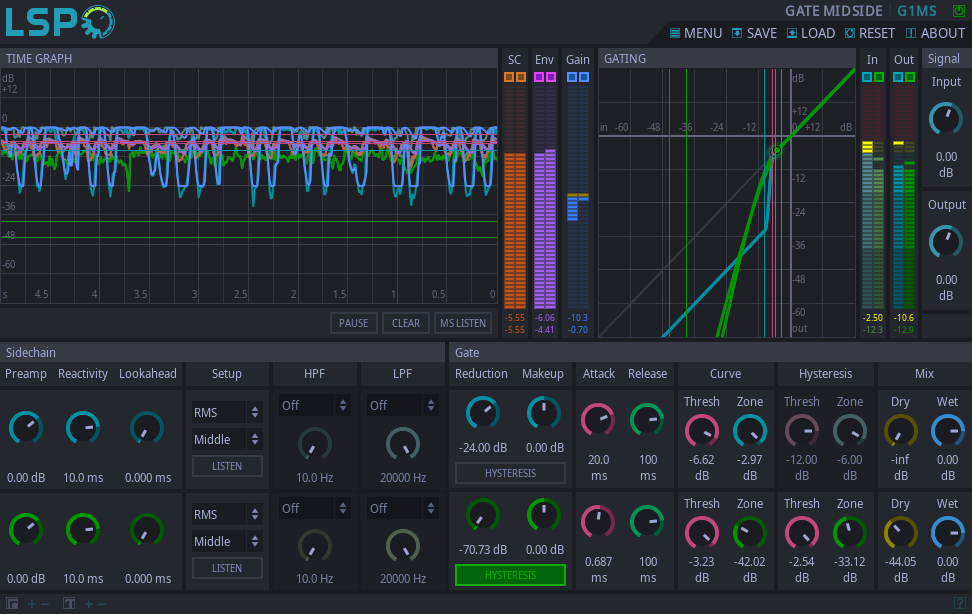Enable the unlit HYSTERESIS button under -24.00 dB
This screenshot has width=972, height=614.
(510, 473)
